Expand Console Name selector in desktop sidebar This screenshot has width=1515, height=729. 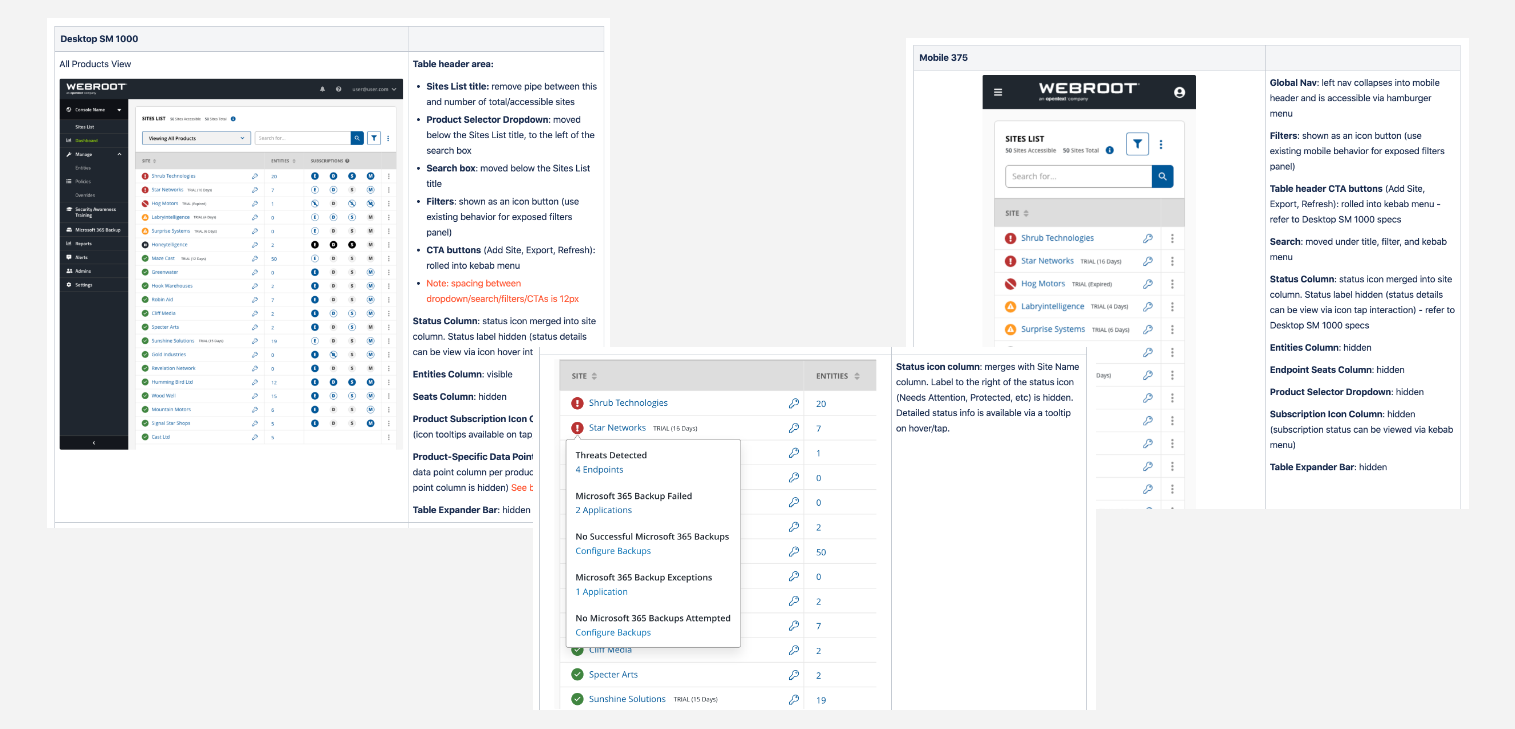coord(94,110)
